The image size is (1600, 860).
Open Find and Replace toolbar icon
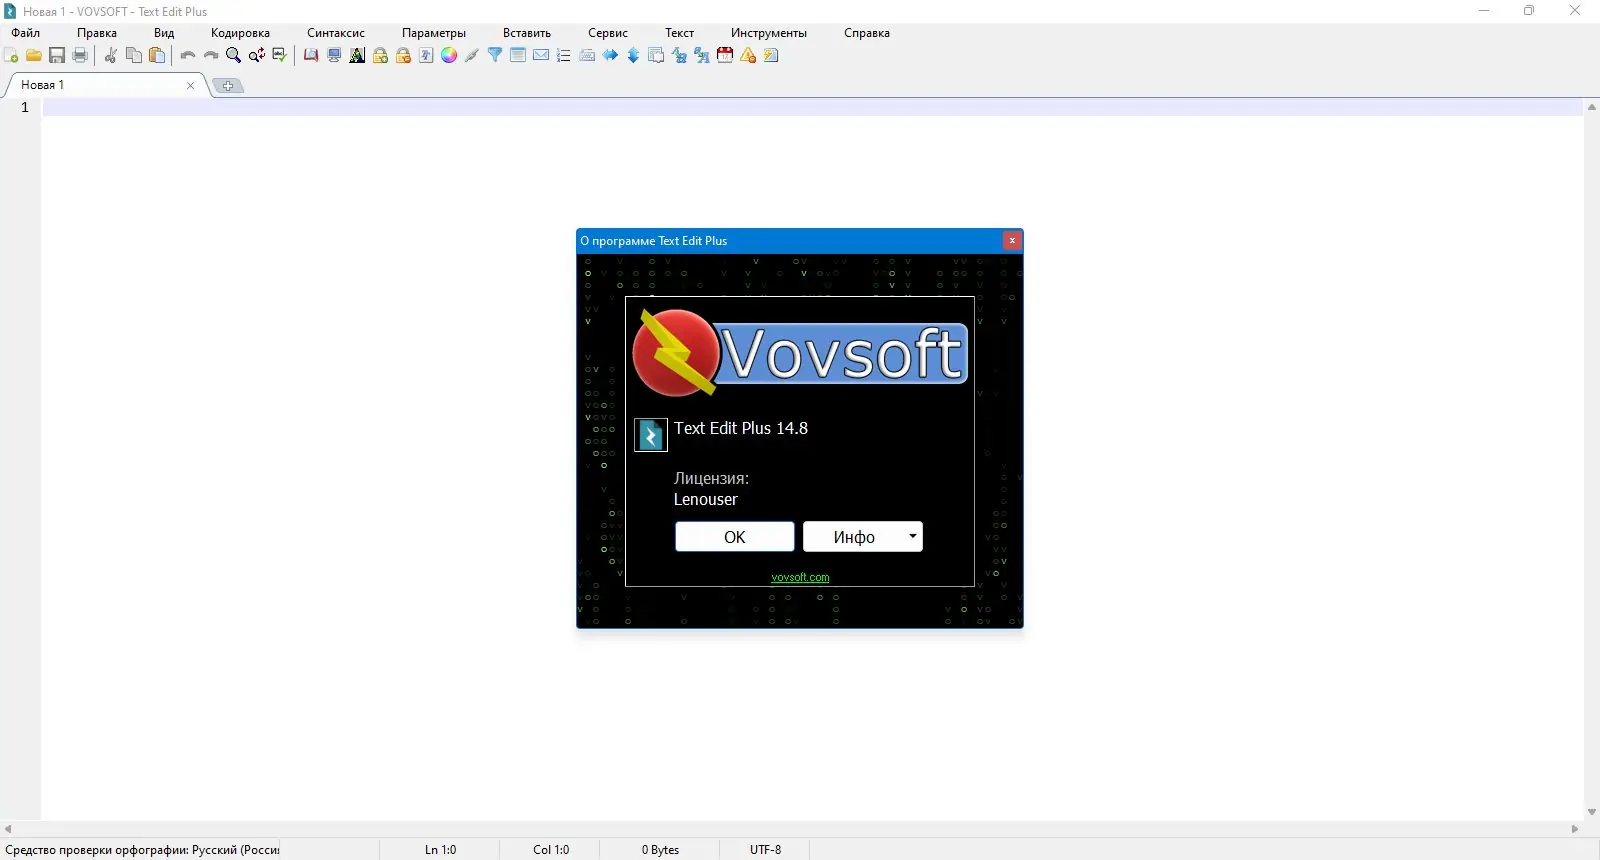point(257,56)
